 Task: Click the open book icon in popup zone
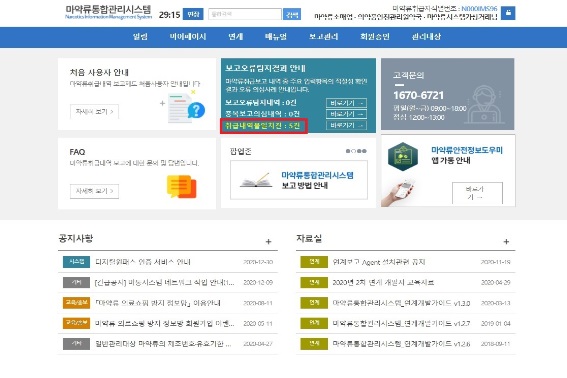click(256, 180)
